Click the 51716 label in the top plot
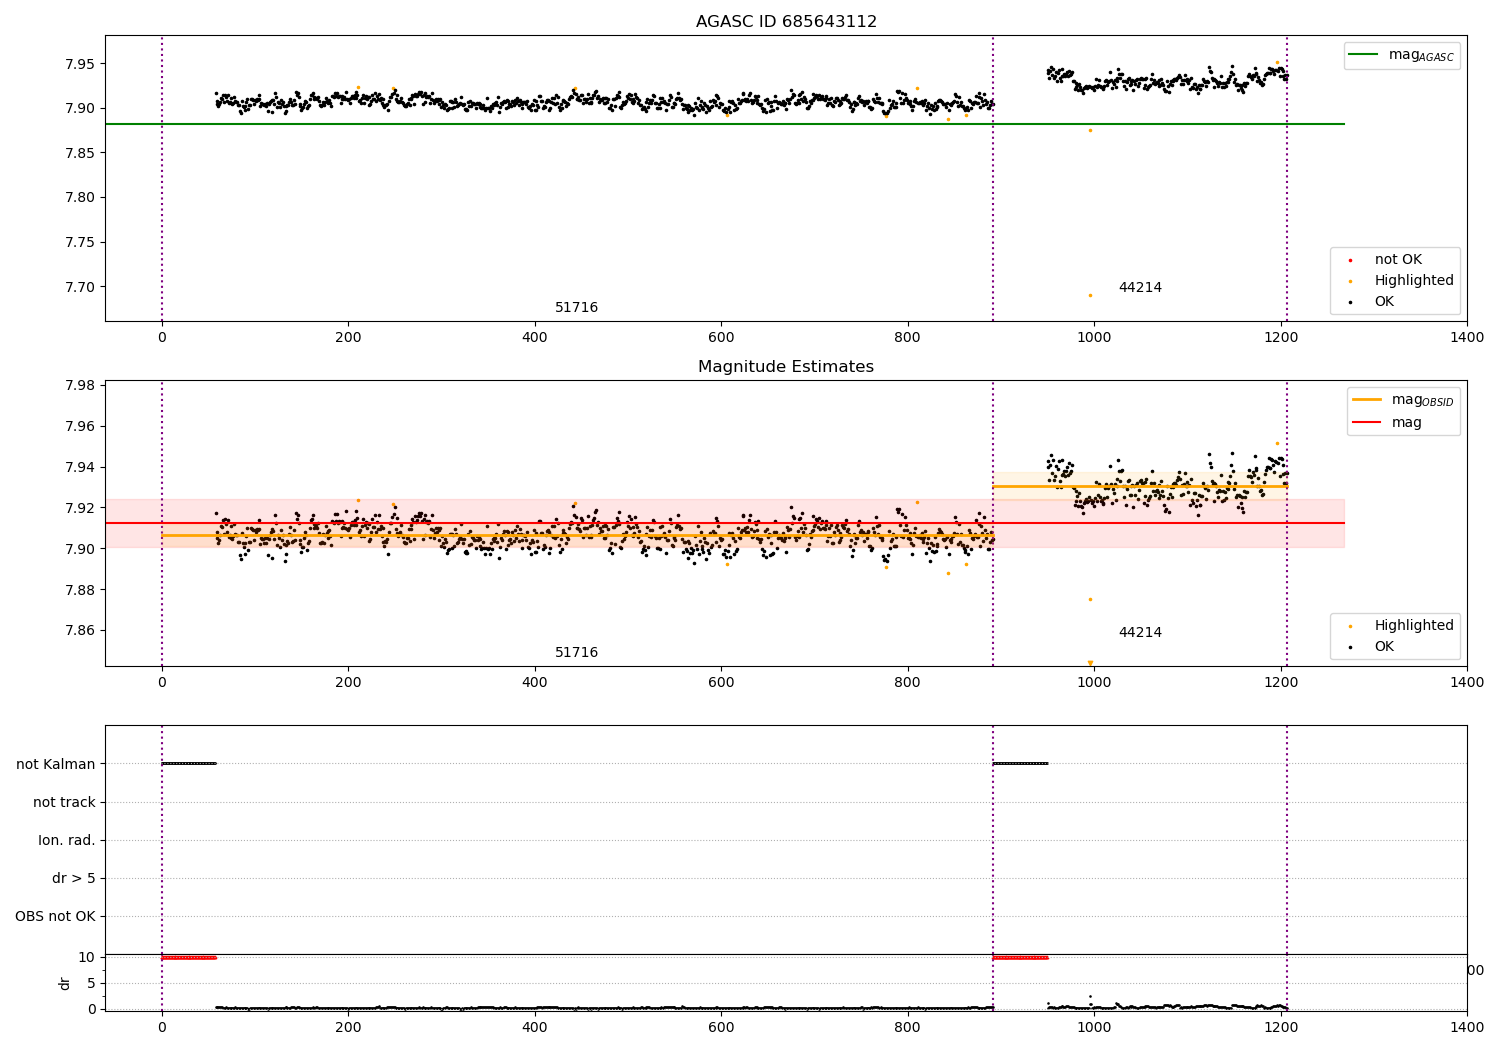Viewport: 1500px width, 1050px height. click(x=576, y=307)
